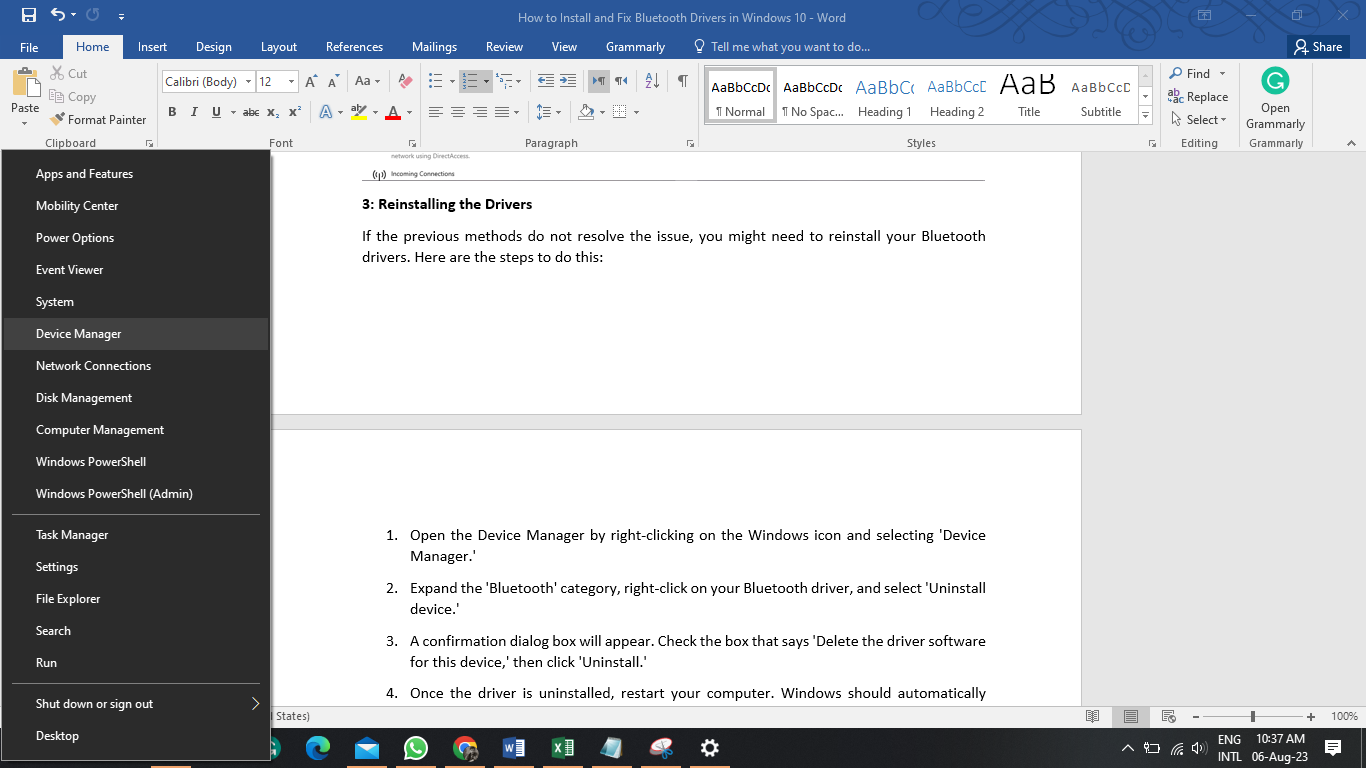Decrease font size with Shrink Font
Image resolution: width=1366 pixels, height=768 pixels.
[x=333, y=81]
